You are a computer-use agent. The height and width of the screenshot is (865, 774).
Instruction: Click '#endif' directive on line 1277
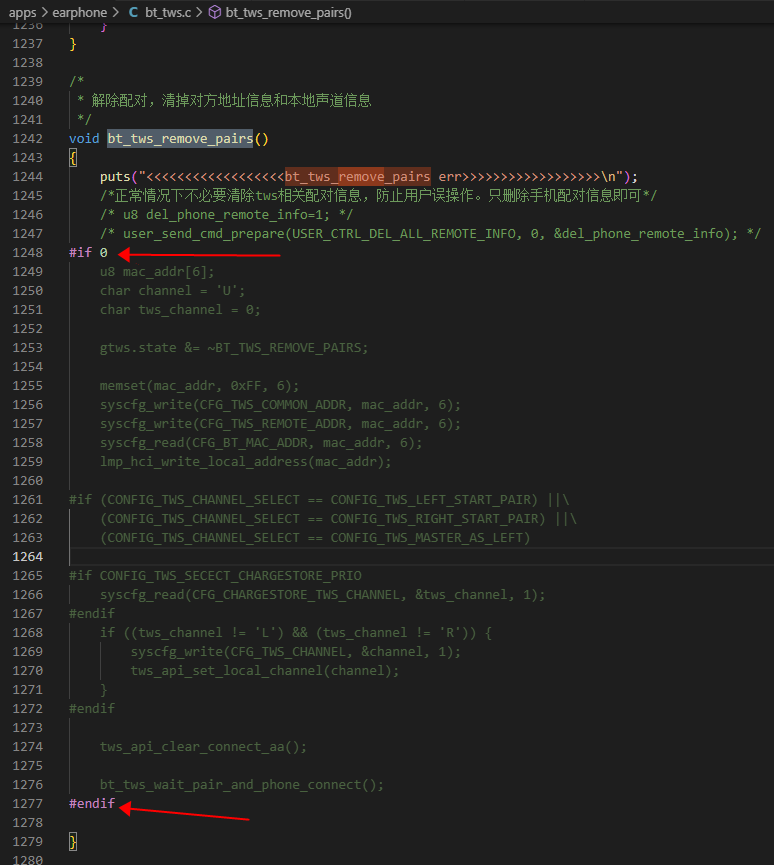pyautogui.click(x=92, y=804)
